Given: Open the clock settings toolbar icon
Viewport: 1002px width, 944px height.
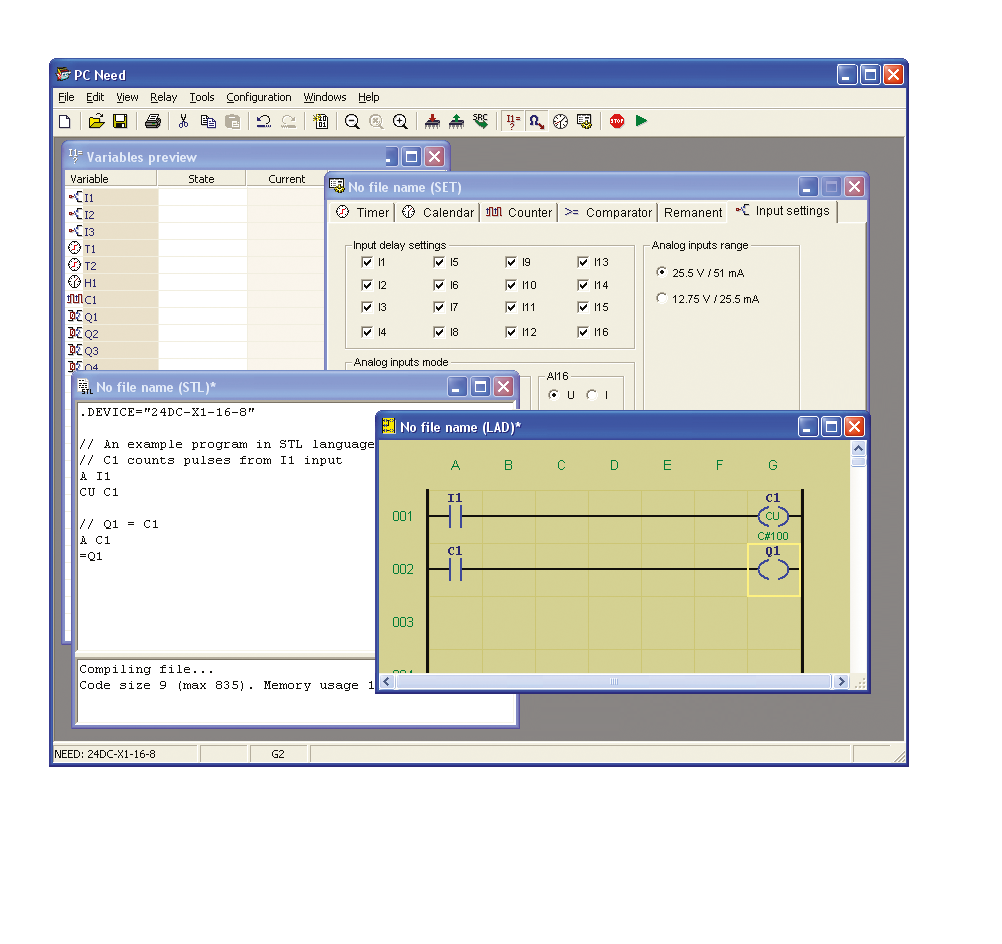Looking at the screenshot, I should click(560, 121).
